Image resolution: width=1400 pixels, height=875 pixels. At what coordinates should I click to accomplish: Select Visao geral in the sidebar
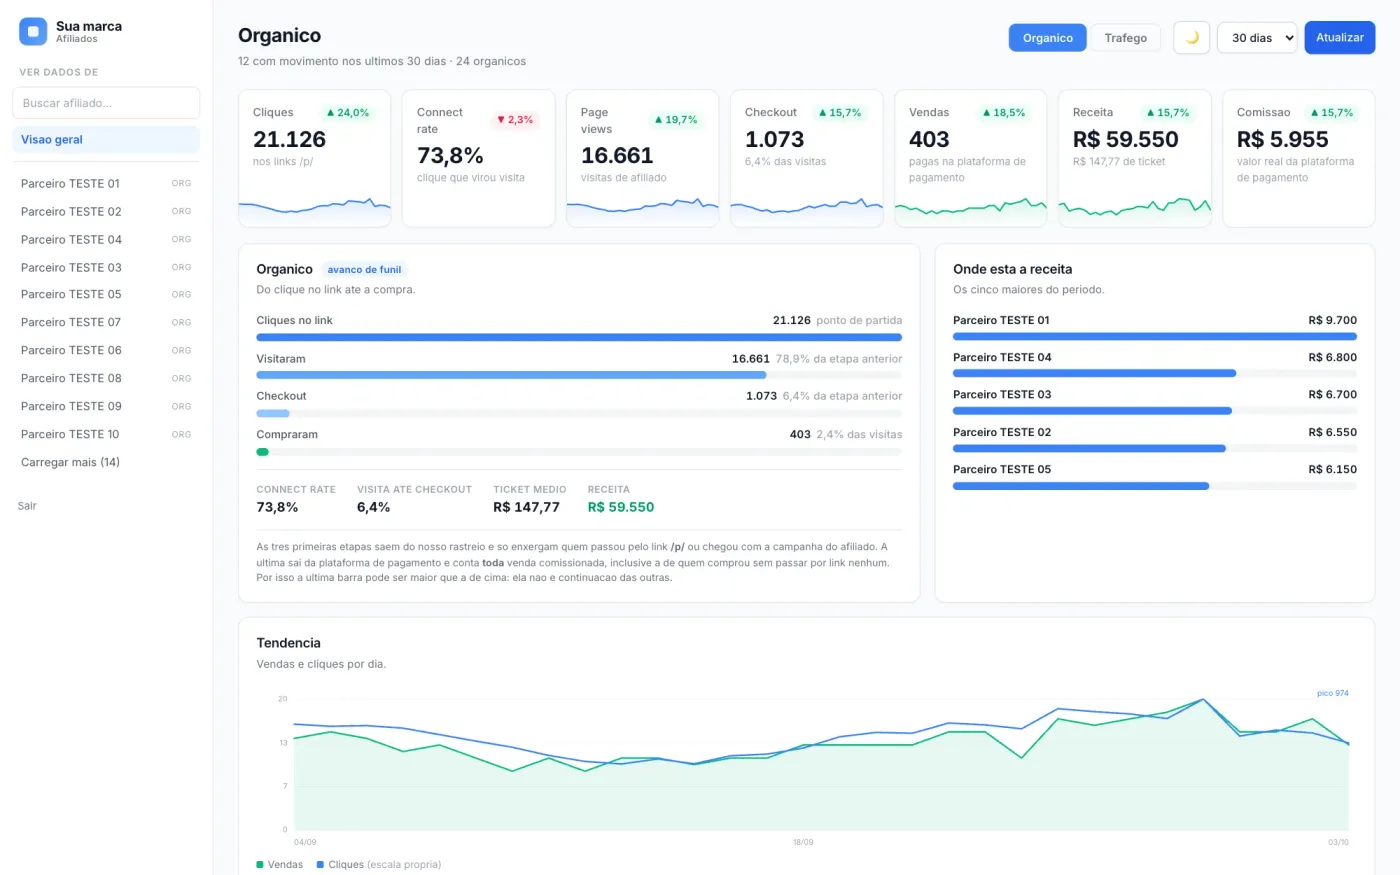[106, 140]
